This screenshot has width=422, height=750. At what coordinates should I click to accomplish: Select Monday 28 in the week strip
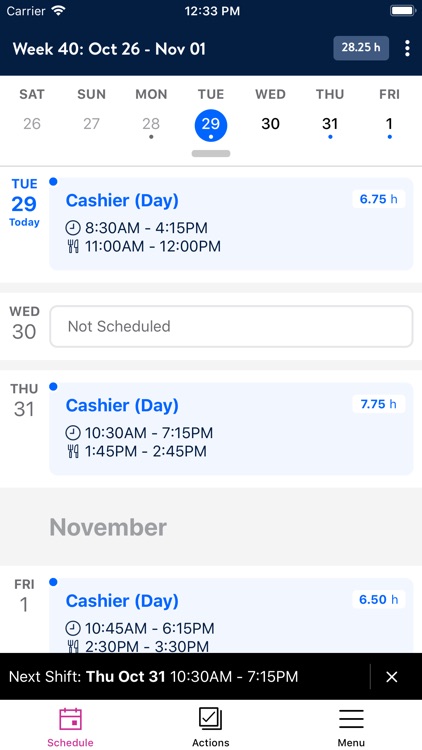[x=151, y=124]
